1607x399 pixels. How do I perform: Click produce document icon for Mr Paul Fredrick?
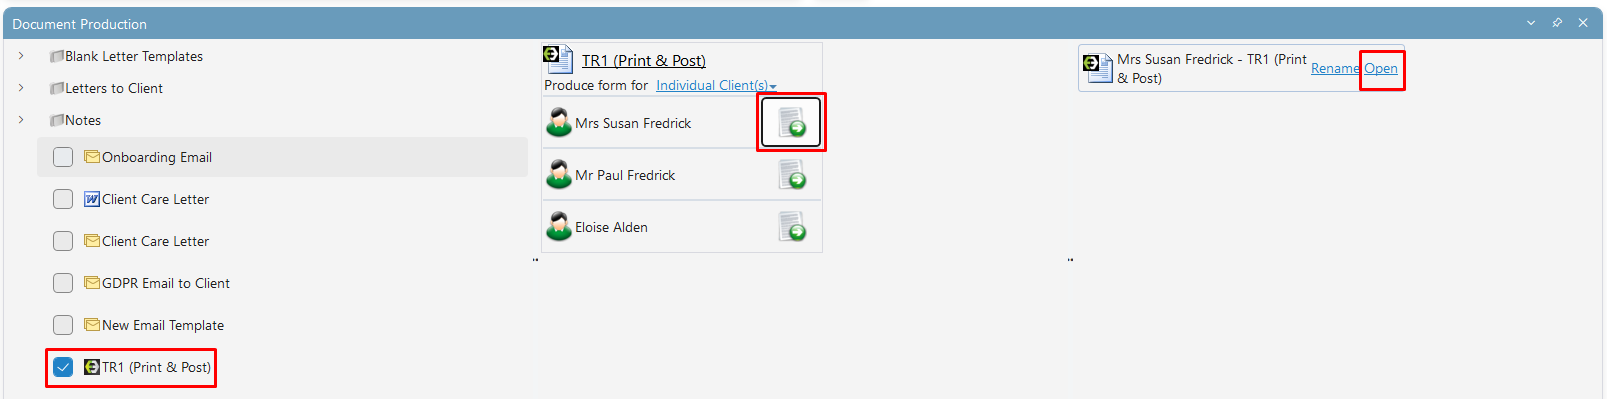point(792,175)
